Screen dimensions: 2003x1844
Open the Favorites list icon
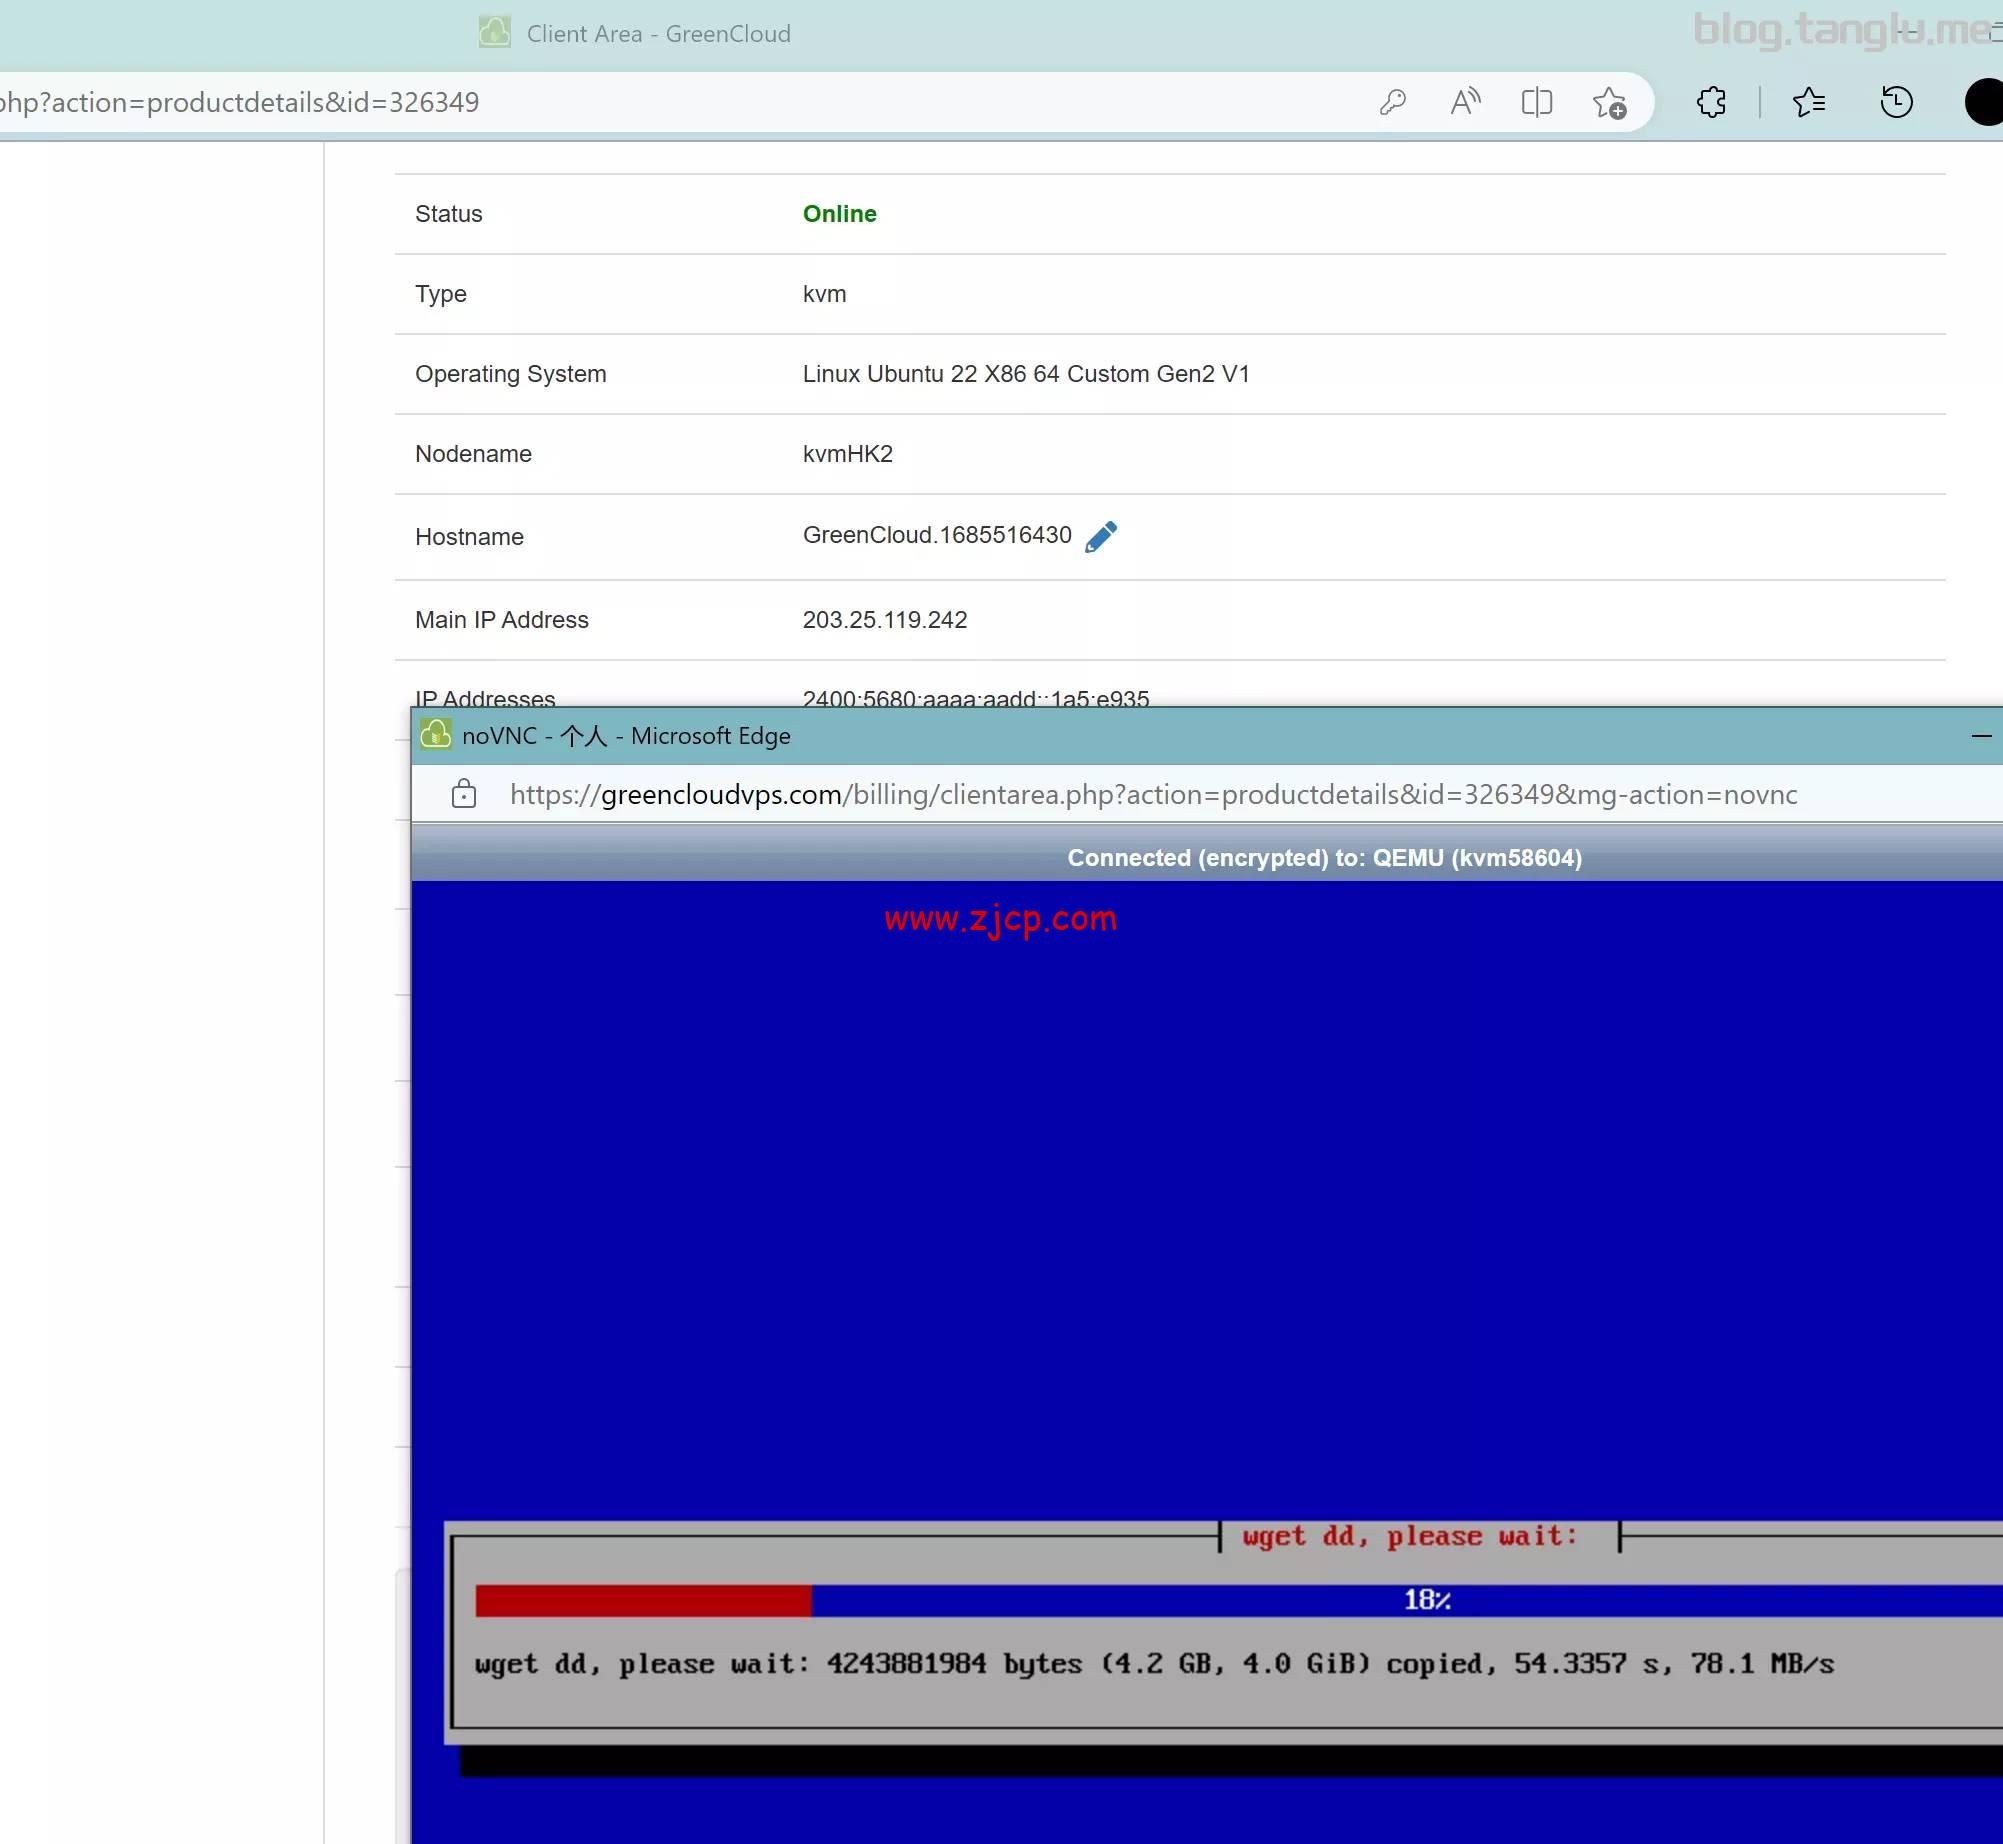click(x=1810, y=102)
